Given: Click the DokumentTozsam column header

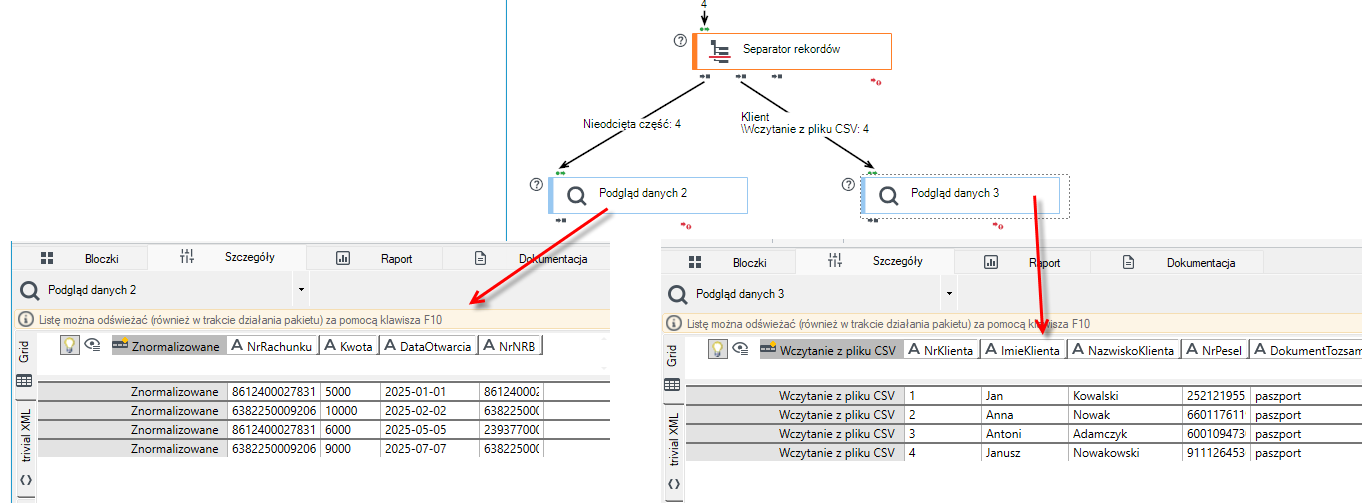Looking at the screenshot, I should pos(1306,350).
